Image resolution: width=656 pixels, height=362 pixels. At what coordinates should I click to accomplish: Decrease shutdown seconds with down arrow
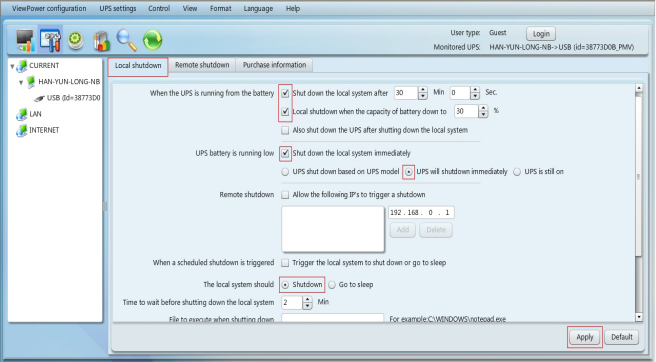pos(475,96)
